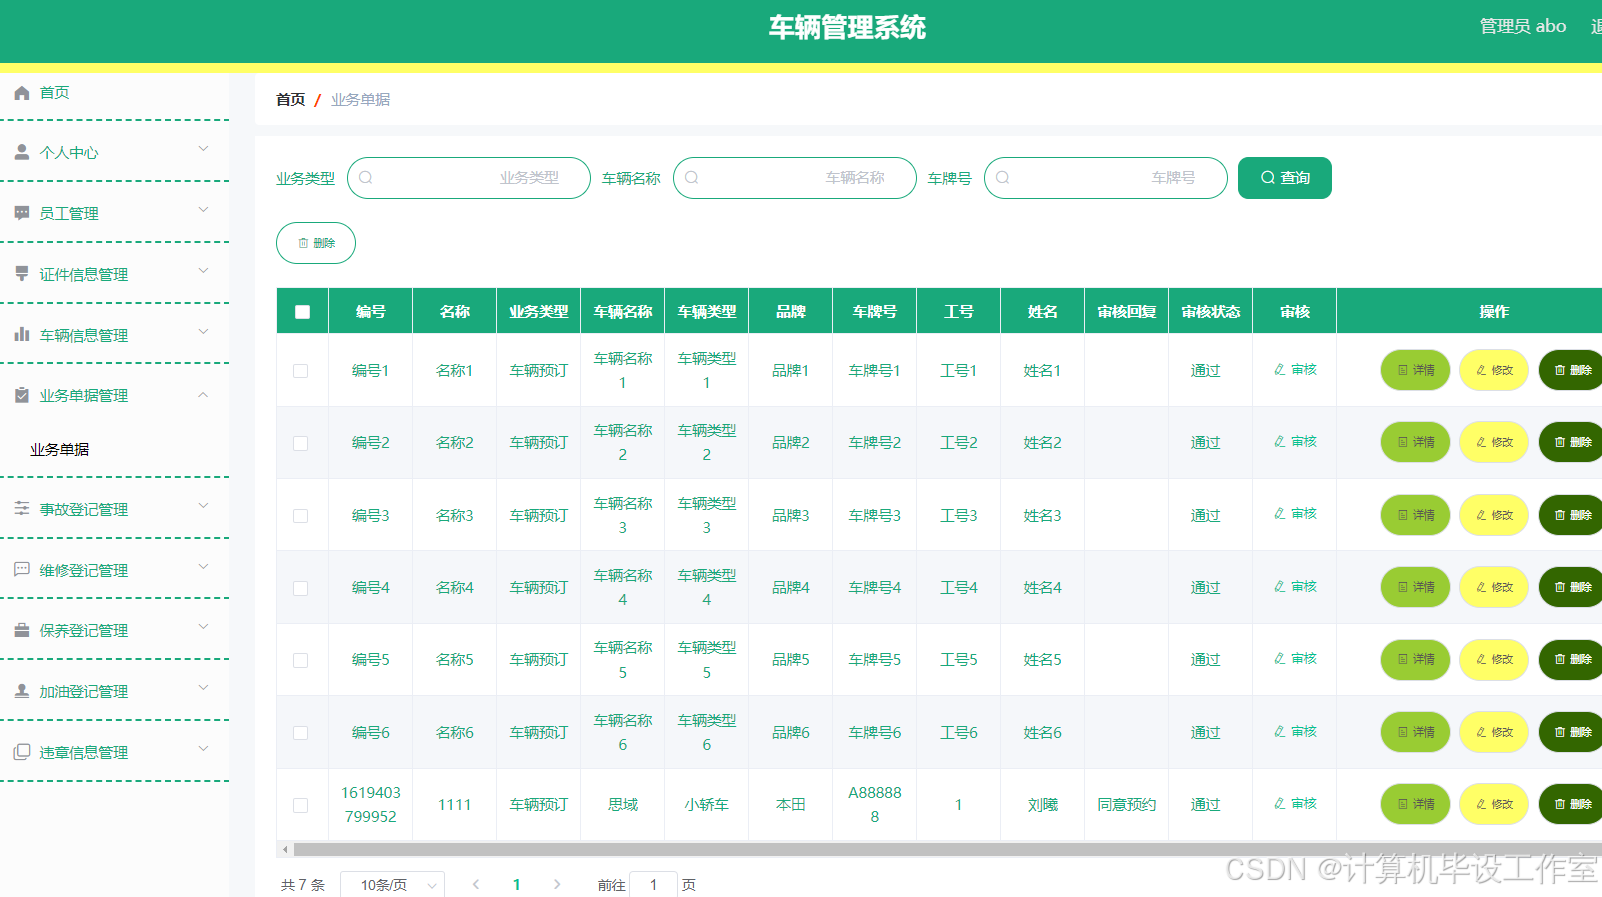The height and width of the screenshot is (897, 1602).
Task: Click the 维修登记管理 chat icon
Action: (x=22, y=570)
